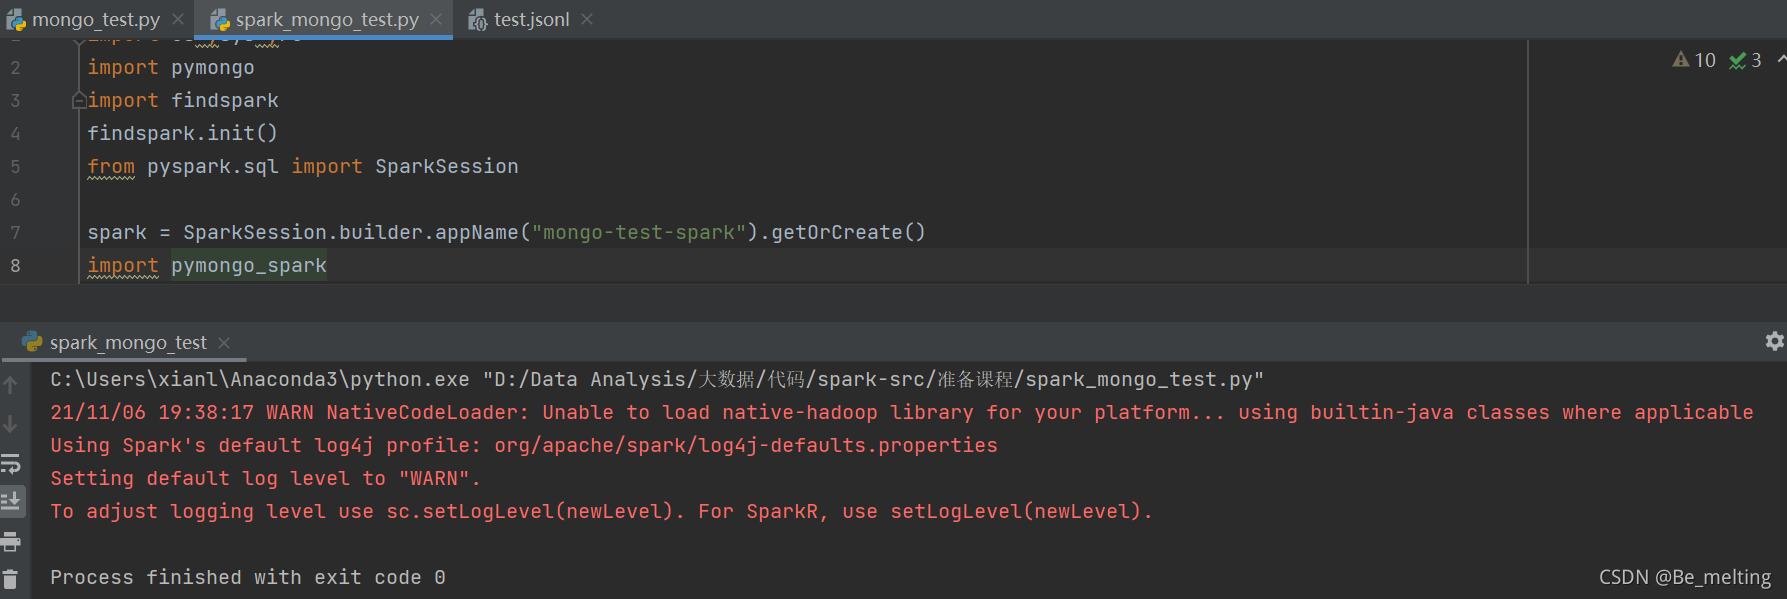
Task: Click 'SparkSession' in the line 5 import
Action: [x=447, y=166]
